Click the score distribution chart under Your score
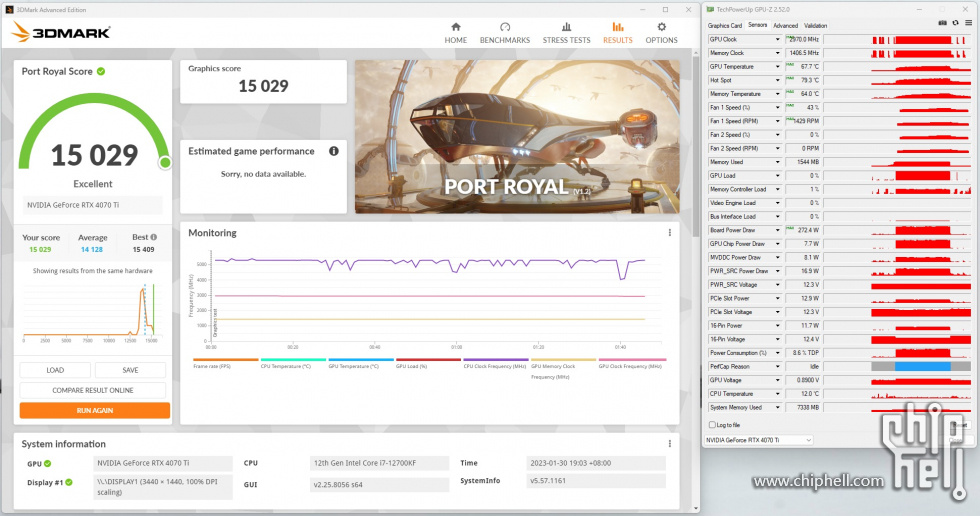 (x=89, y=311)
